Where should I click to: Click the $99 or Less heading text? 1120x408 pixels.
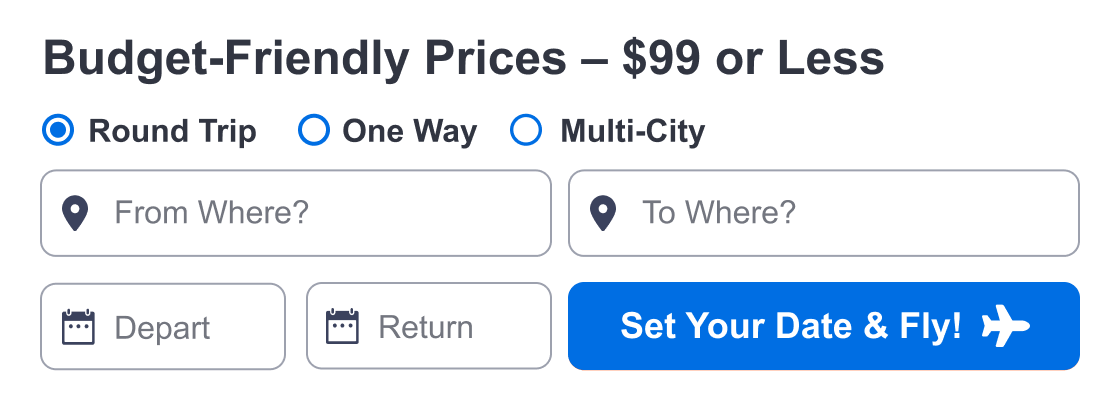(754, 58)
